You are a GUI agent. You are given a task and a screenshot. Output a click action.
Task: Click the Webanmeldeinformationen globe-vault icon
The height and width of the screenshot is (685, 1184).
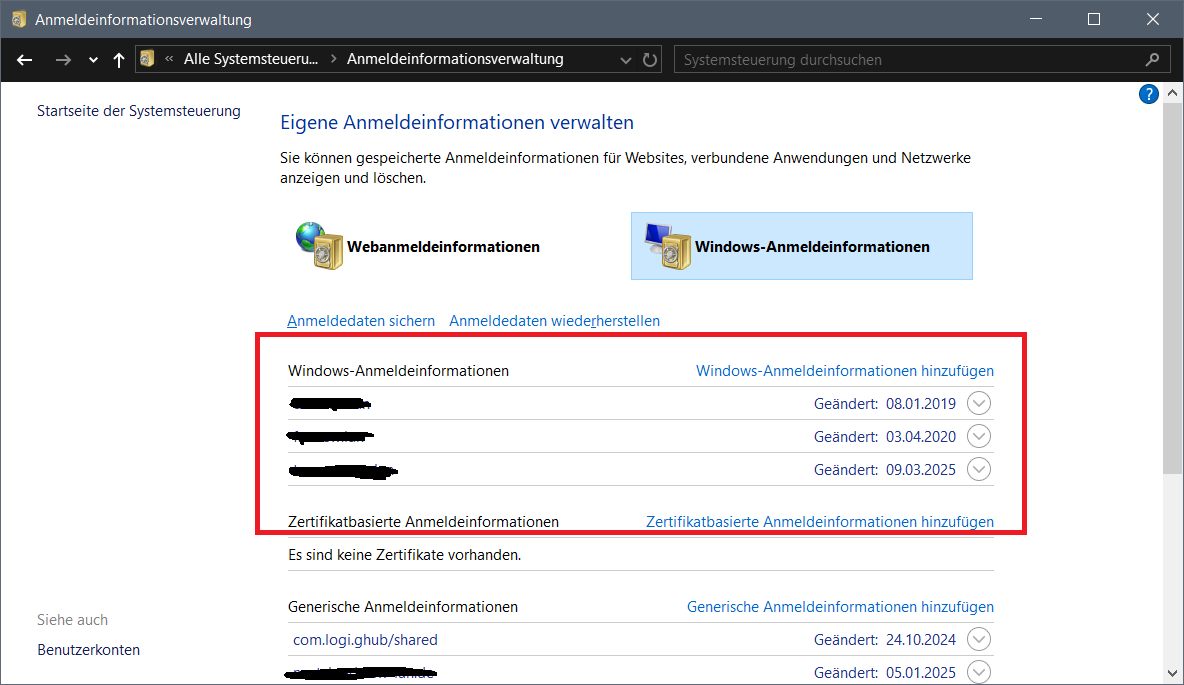point(319,245)
